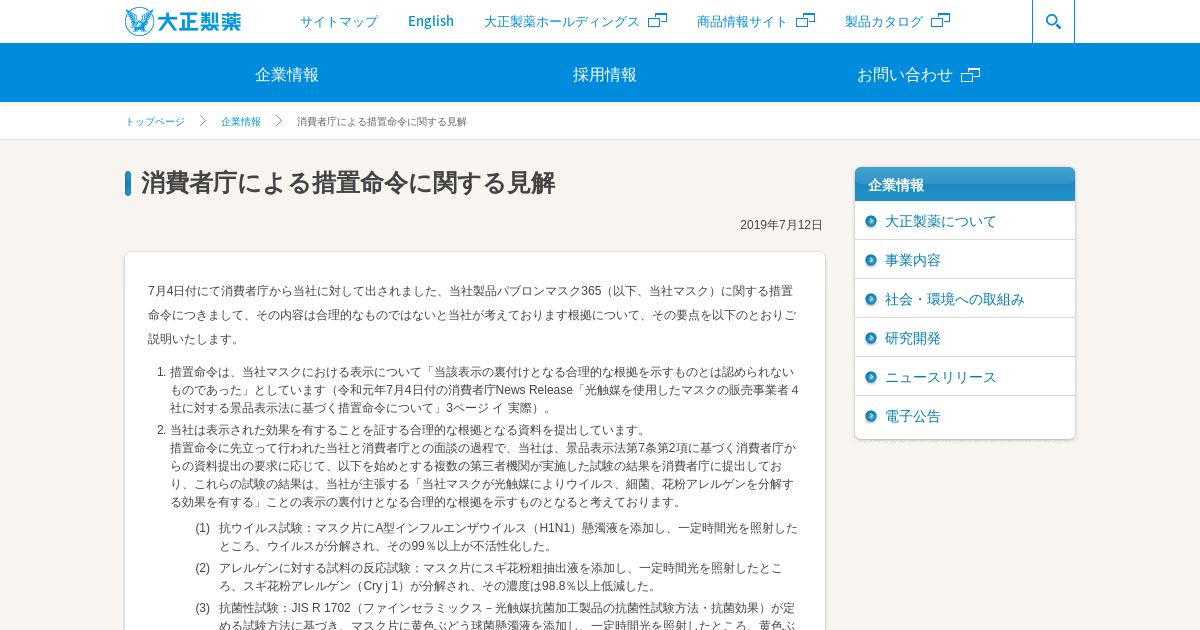Click external-window icon beside お問い合わせ
1200x630 pixels.
(x=970, y=74)
